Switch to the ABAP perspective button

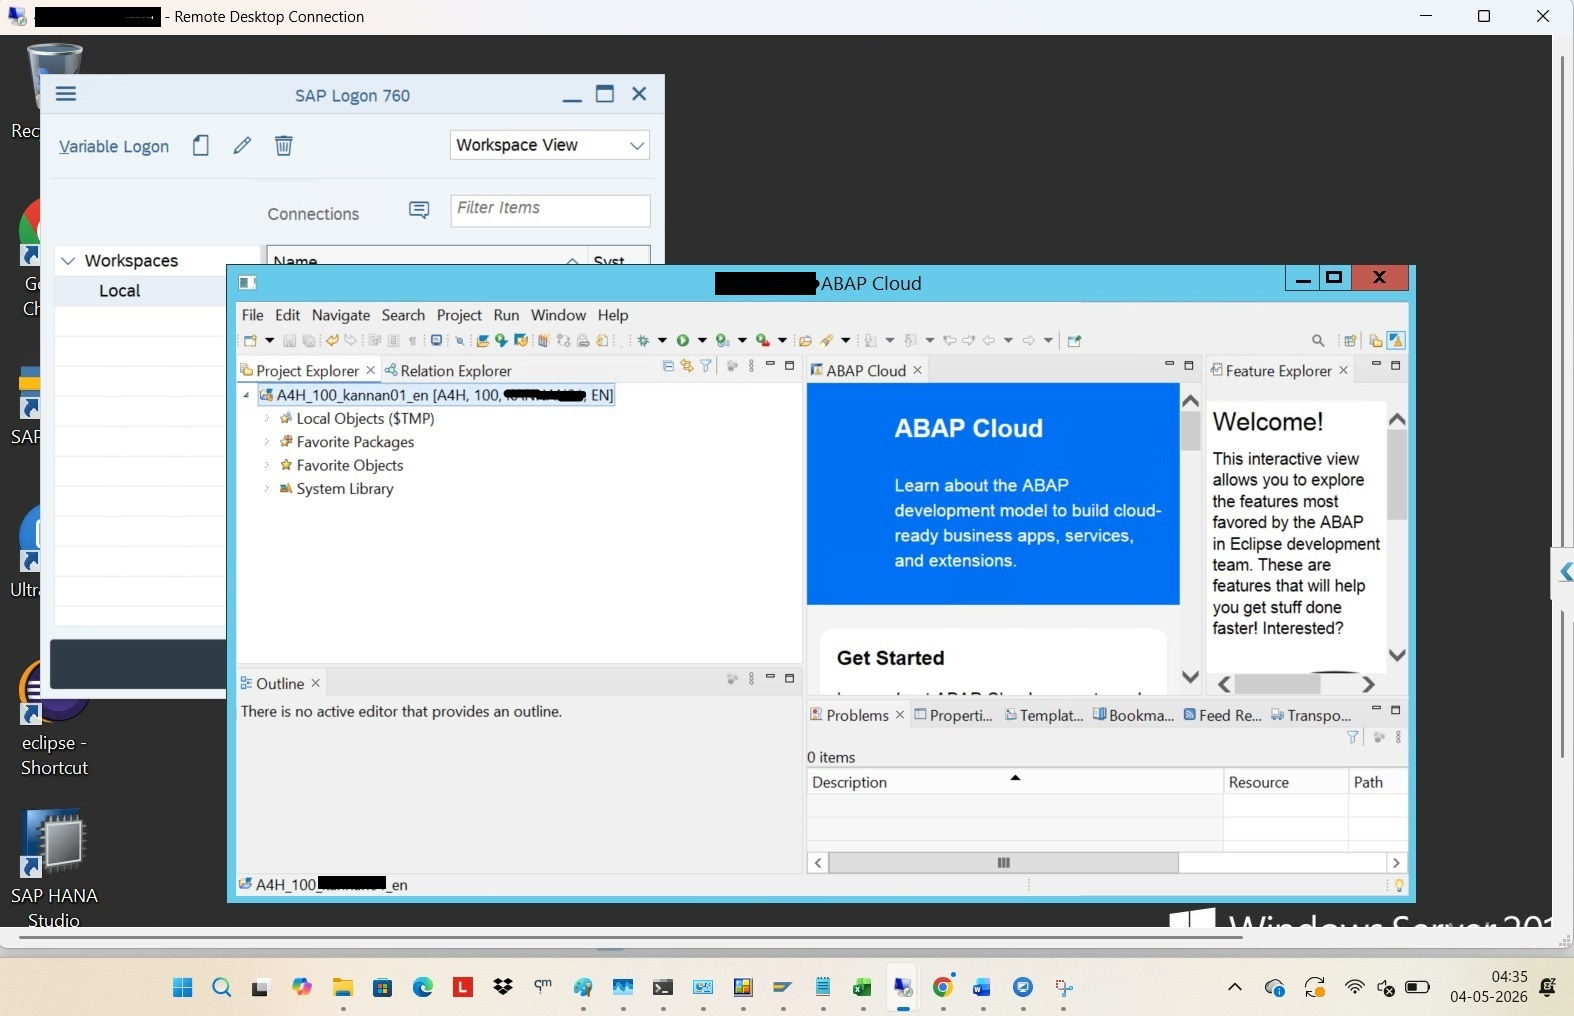pyautogui.click(x=1396, y=340)
